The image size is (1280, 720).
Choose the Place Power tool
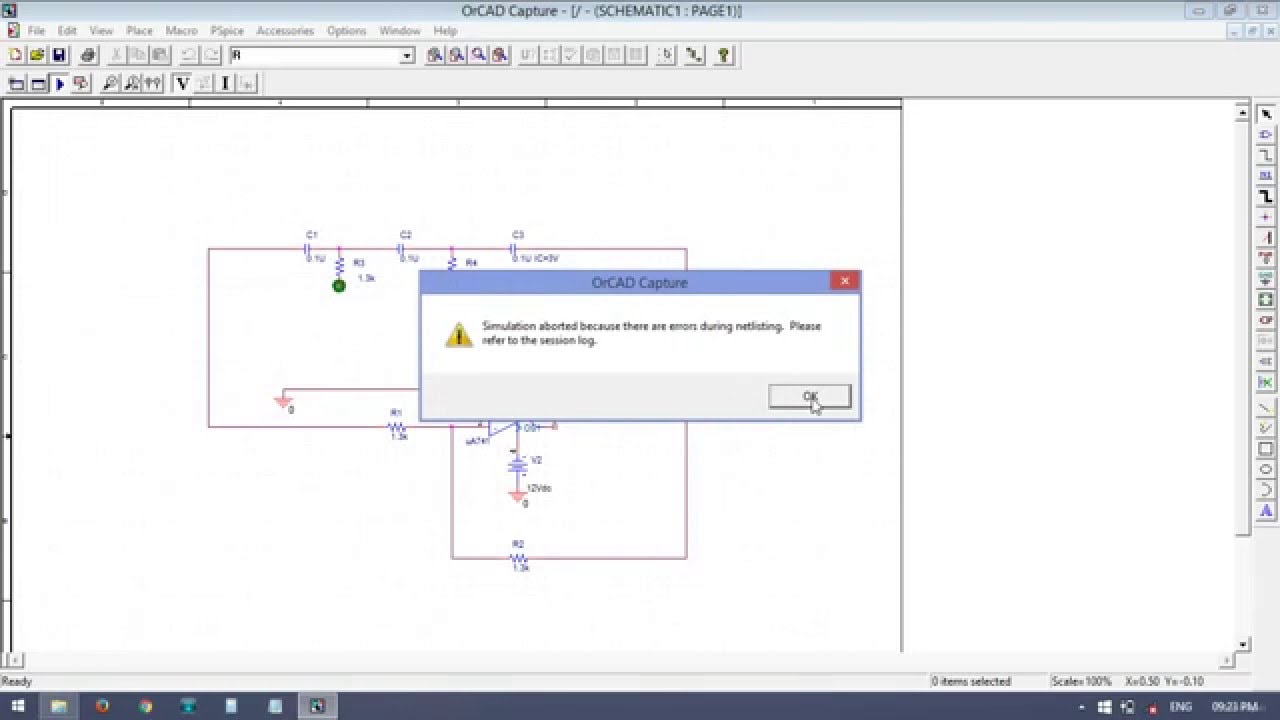tap(1266, 259)
